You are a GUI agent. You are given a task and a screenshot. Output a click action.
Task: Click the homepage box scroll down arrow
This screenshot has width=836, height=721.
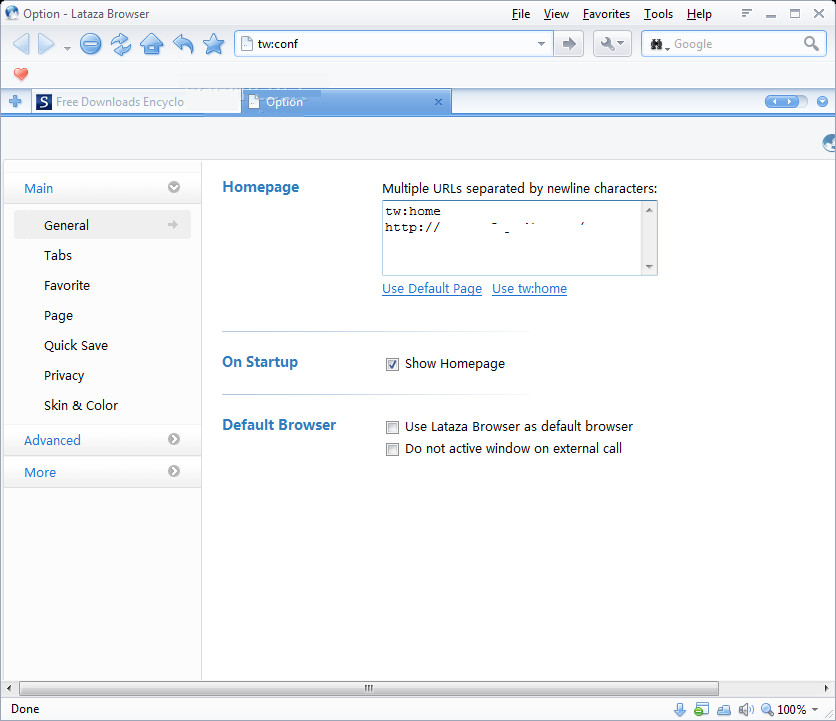[x=649, y=267]
